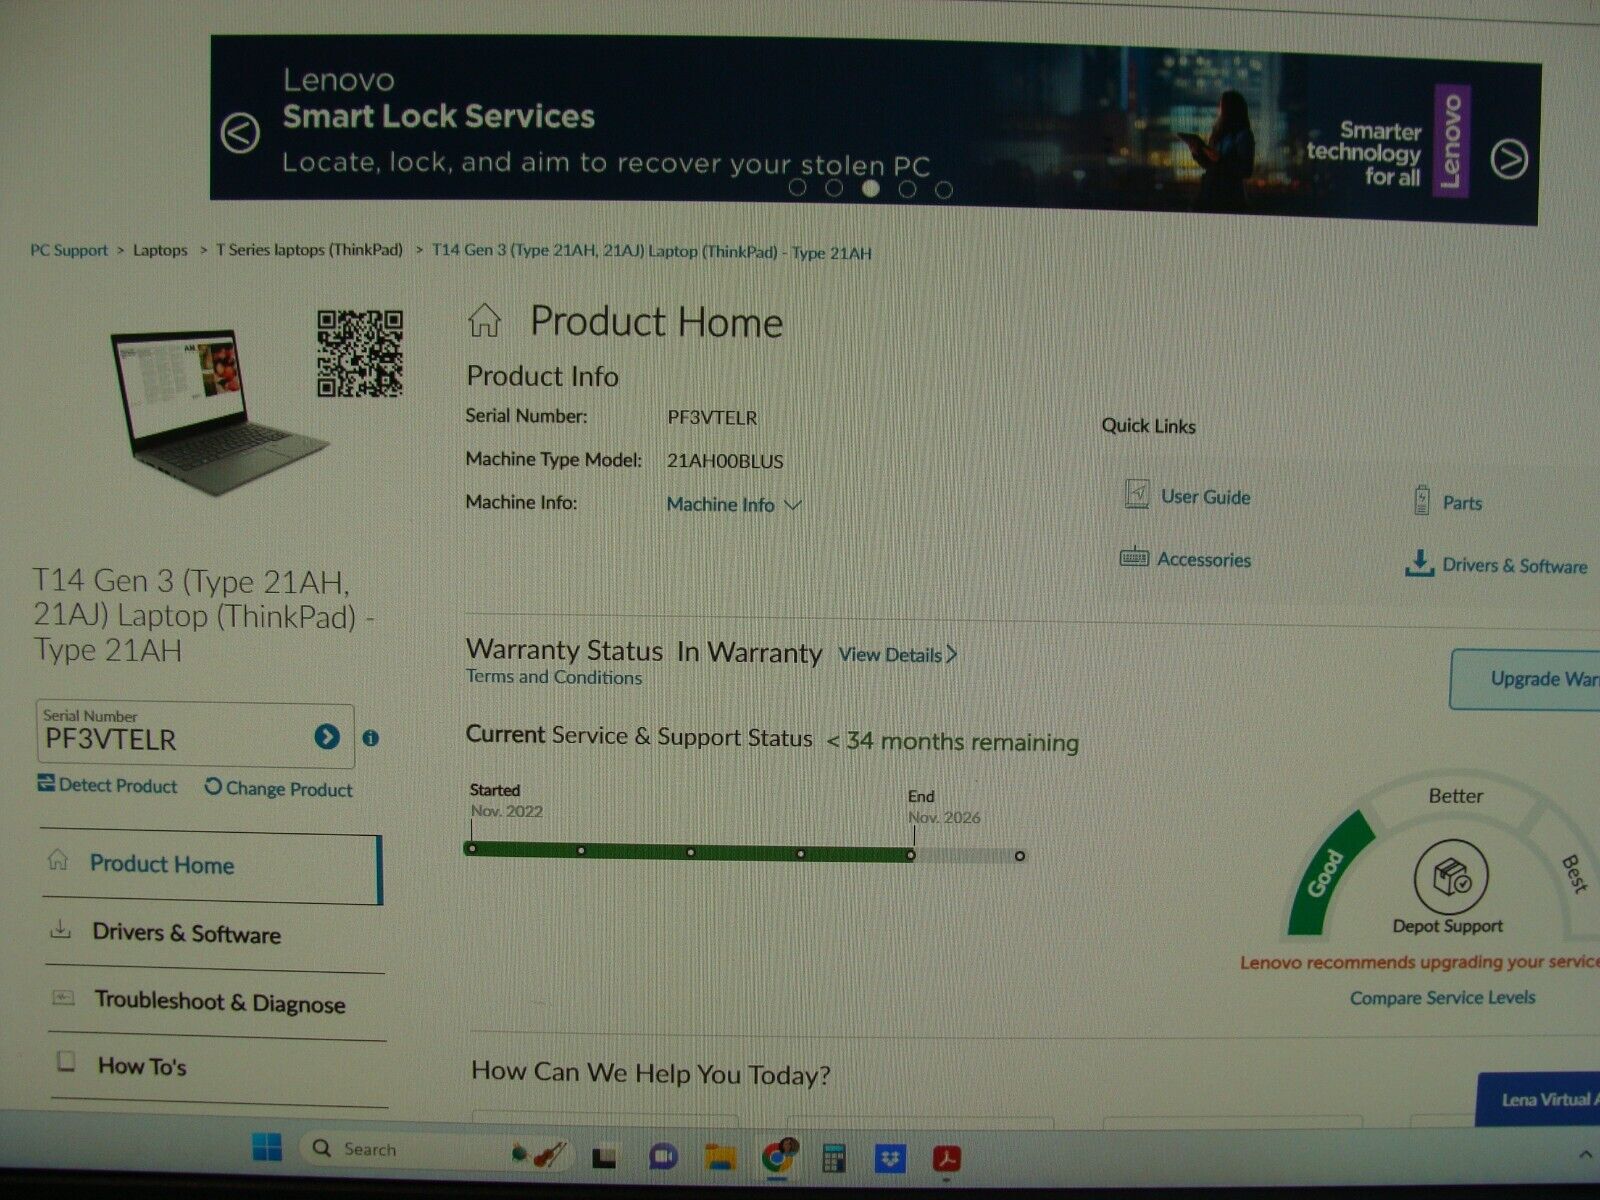Open the Lena Virtual Assistant chat button
The height and width of the screenshot is (1200, 1600).
1538,1100
